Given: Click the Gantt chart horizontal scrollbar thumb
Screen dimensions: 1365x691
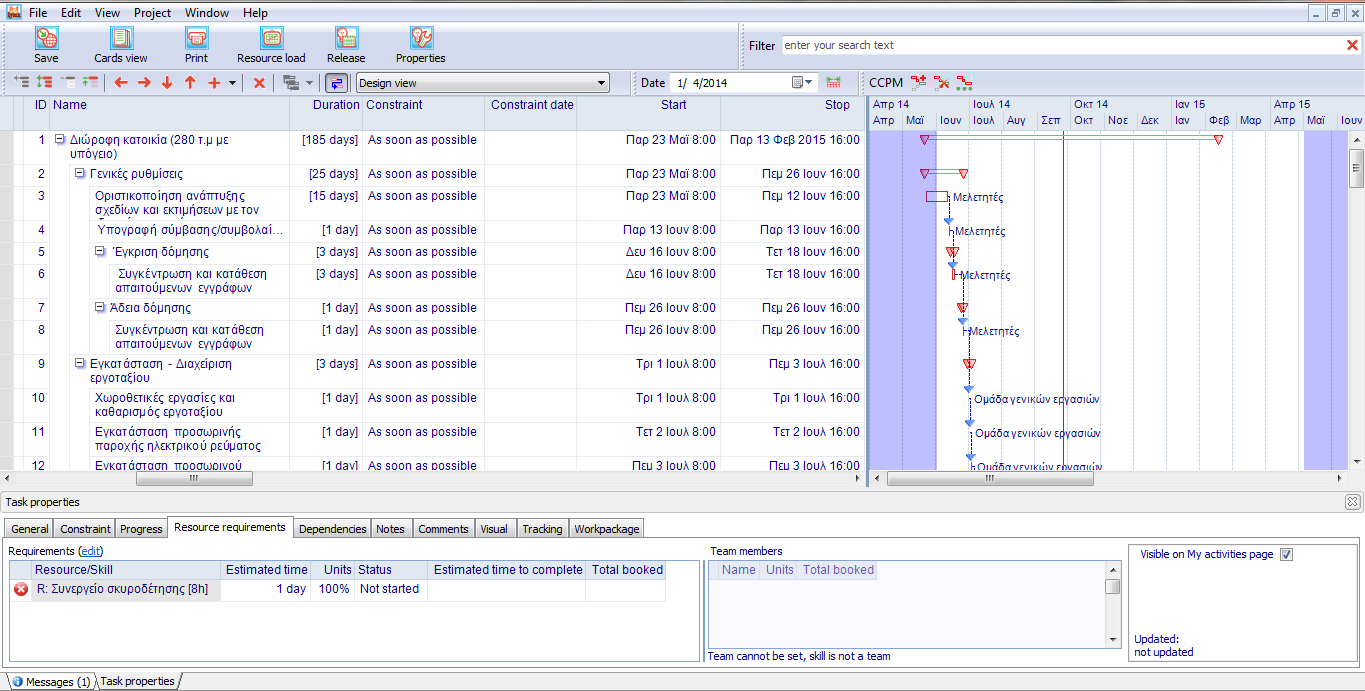Looking at the screenshot, I should (990, 479).
